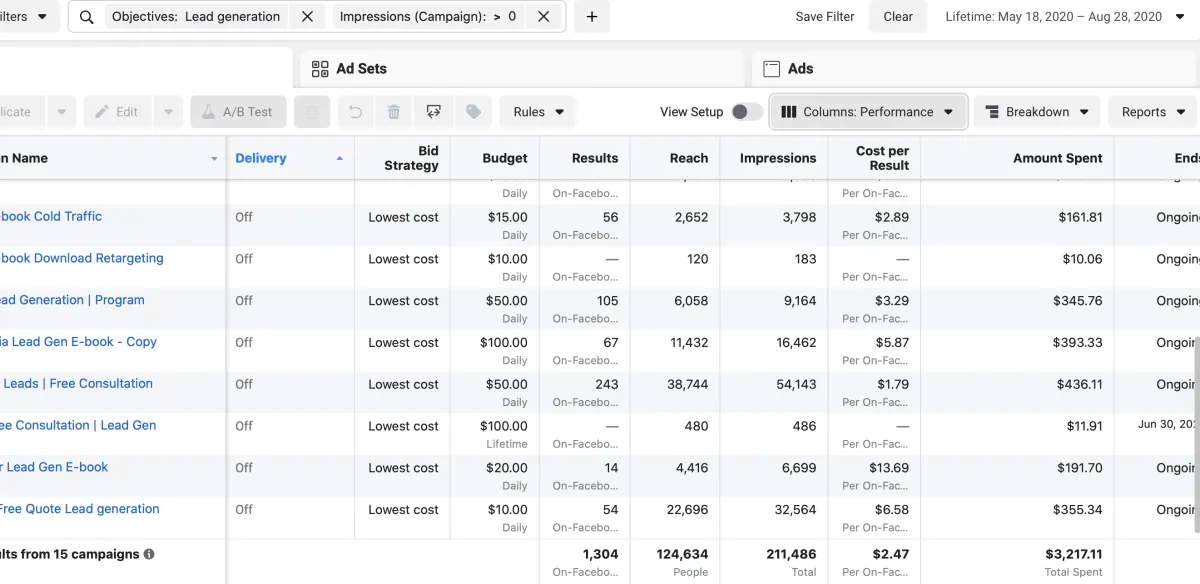Click the A/B Test button
This screenshot has height=584, width=1200.
(238, 112)
